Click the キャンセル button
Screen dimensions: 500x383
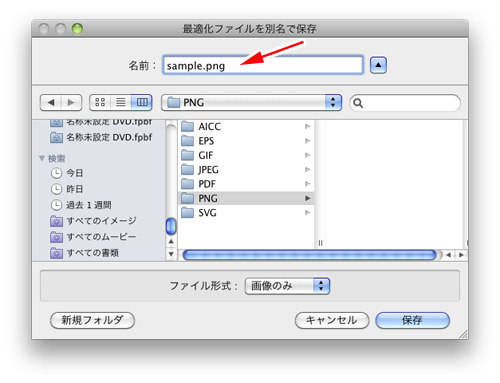click(x=332, y=320)
